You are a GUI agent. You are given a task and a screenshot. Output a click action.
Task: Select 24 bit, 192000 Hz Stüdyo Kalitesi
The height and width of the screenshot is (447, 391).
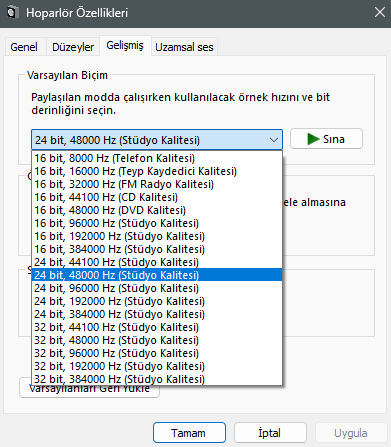[157, 301]
